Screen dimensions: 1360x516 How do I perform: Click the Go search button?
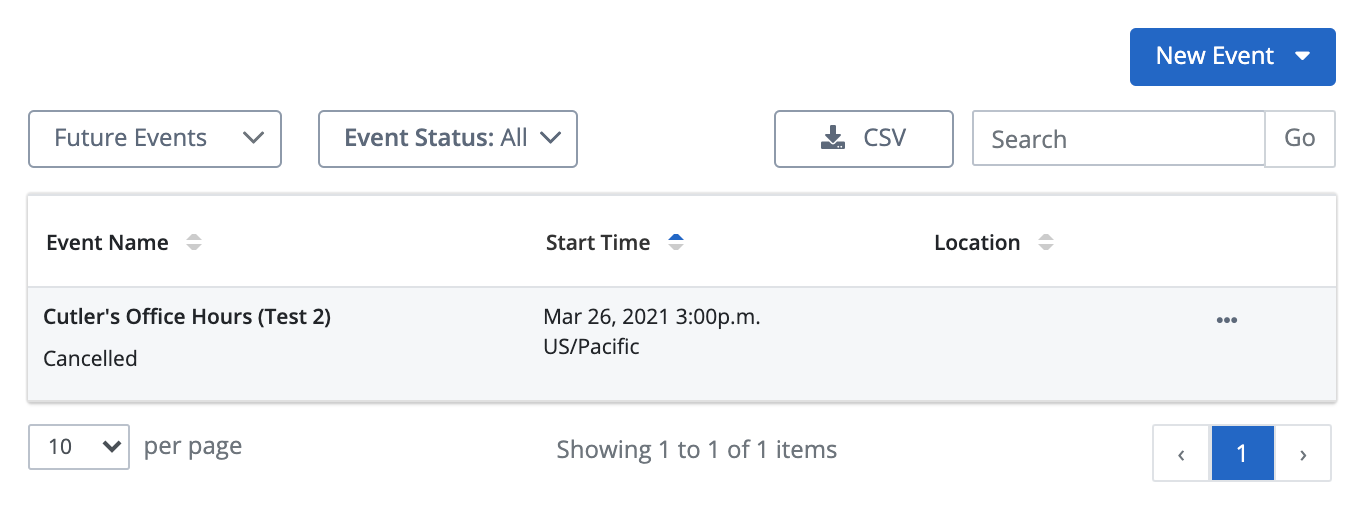pyautogui.click(x=1300, y=138)
